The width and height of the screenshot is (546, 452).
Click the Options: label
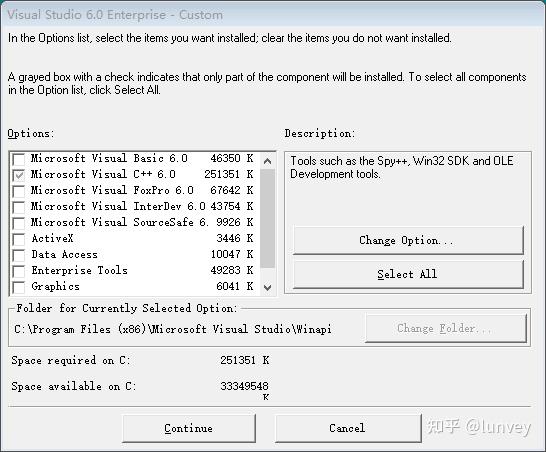(x=31, y=133)
